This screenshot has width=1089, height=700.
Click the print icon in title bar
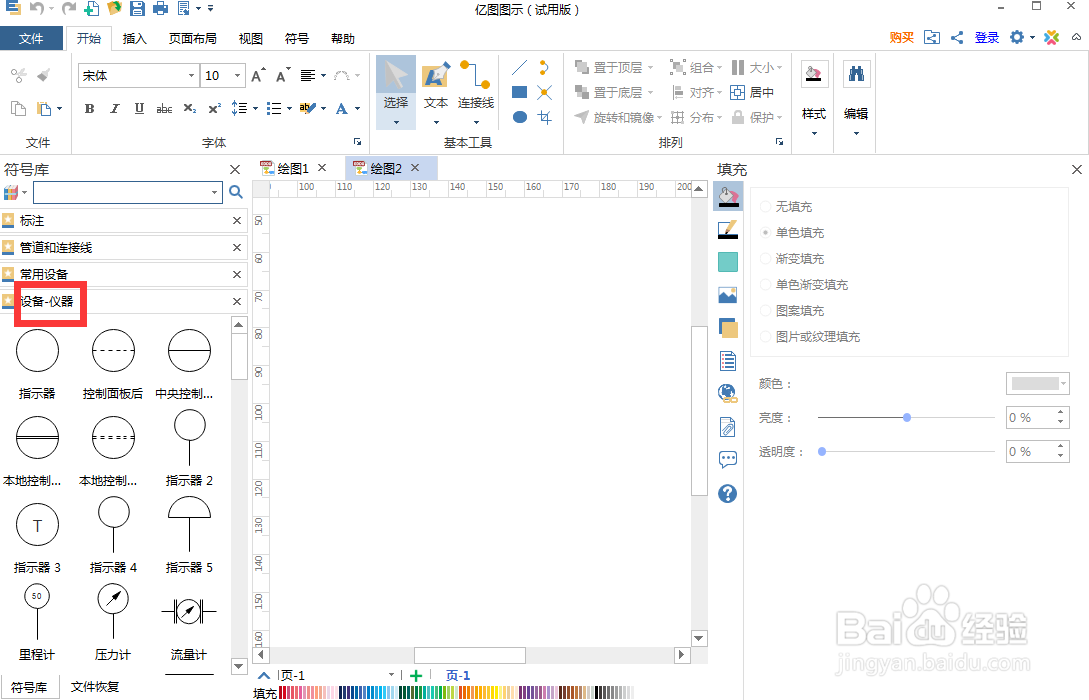tap(160, 8)
